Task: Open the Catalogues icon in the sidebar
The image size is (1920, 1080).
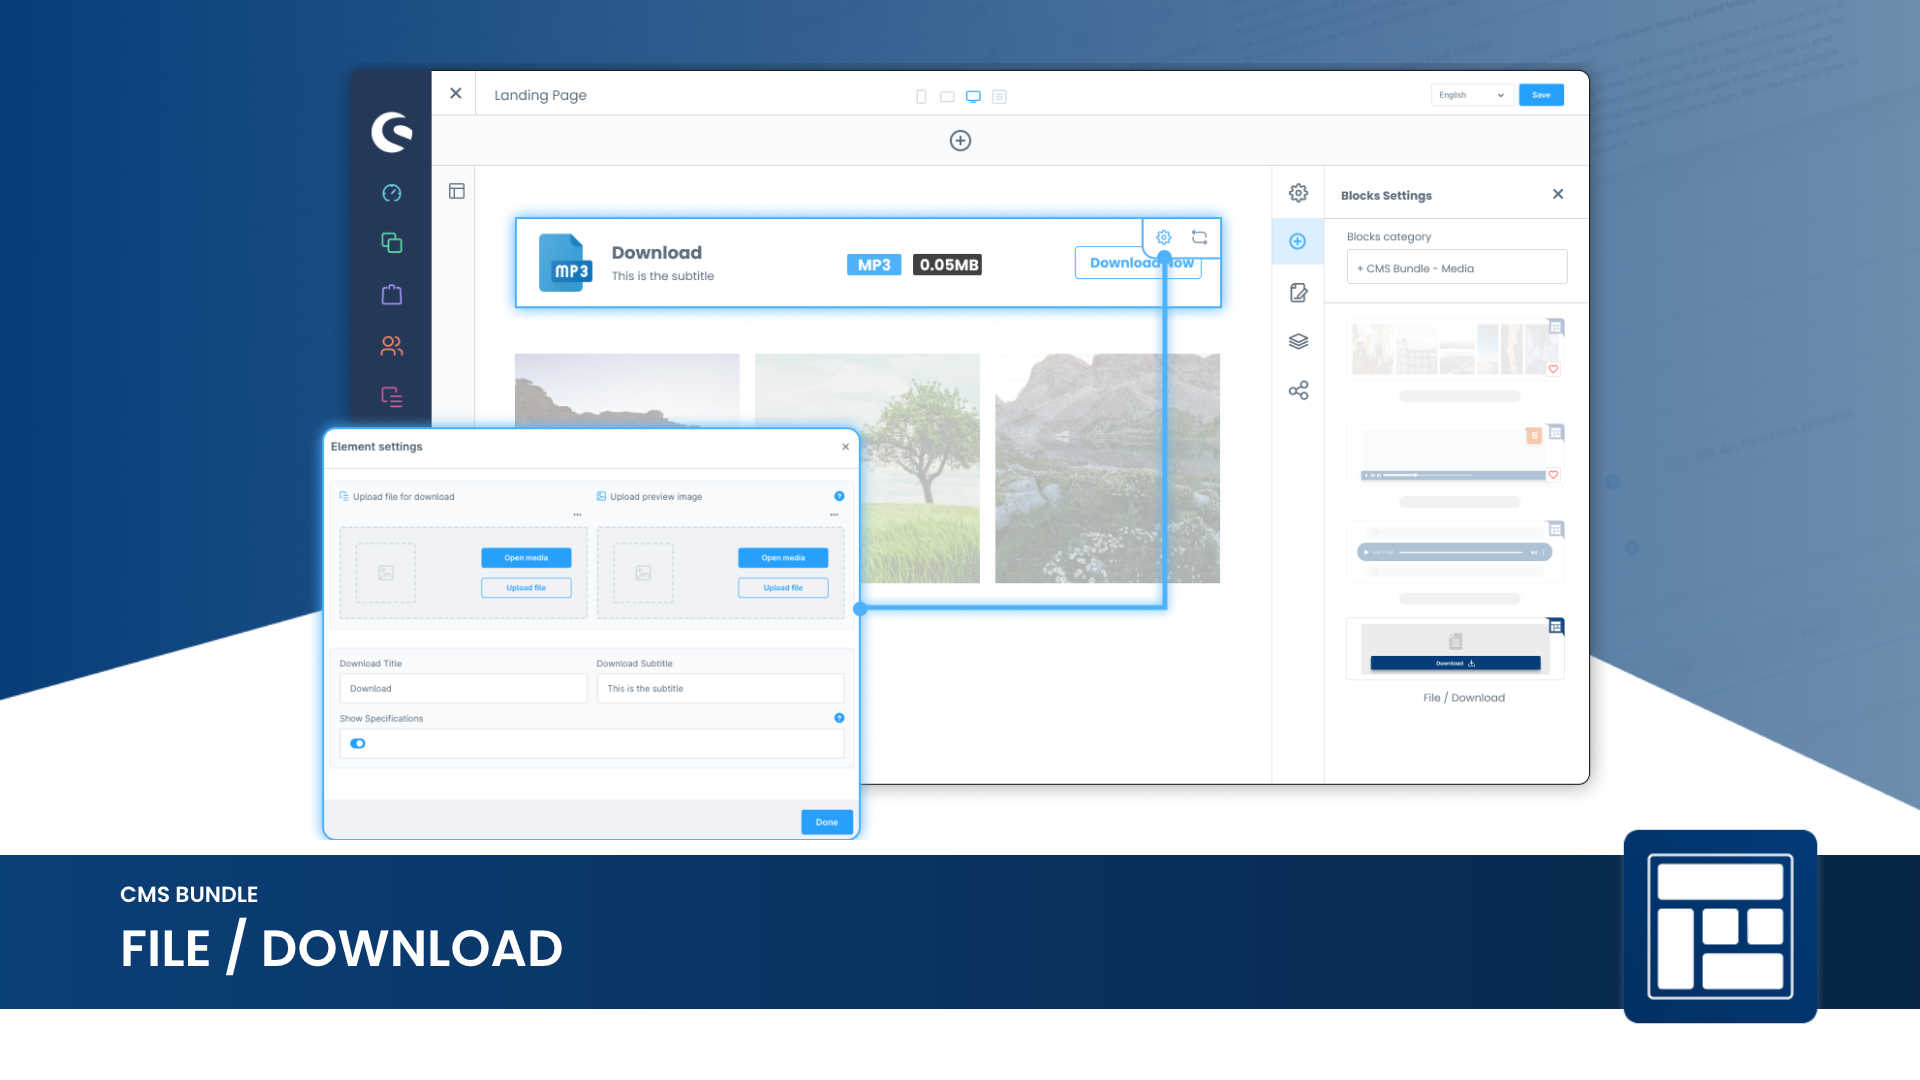Action: [391, 243]
